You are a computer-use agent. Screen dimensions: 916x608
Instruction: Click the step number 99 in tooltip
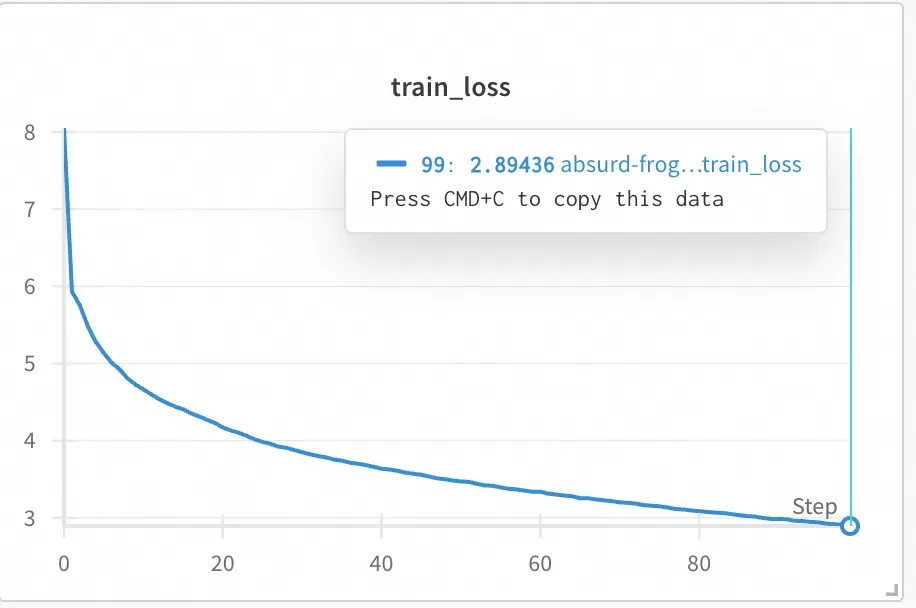[x=433, y=165]
